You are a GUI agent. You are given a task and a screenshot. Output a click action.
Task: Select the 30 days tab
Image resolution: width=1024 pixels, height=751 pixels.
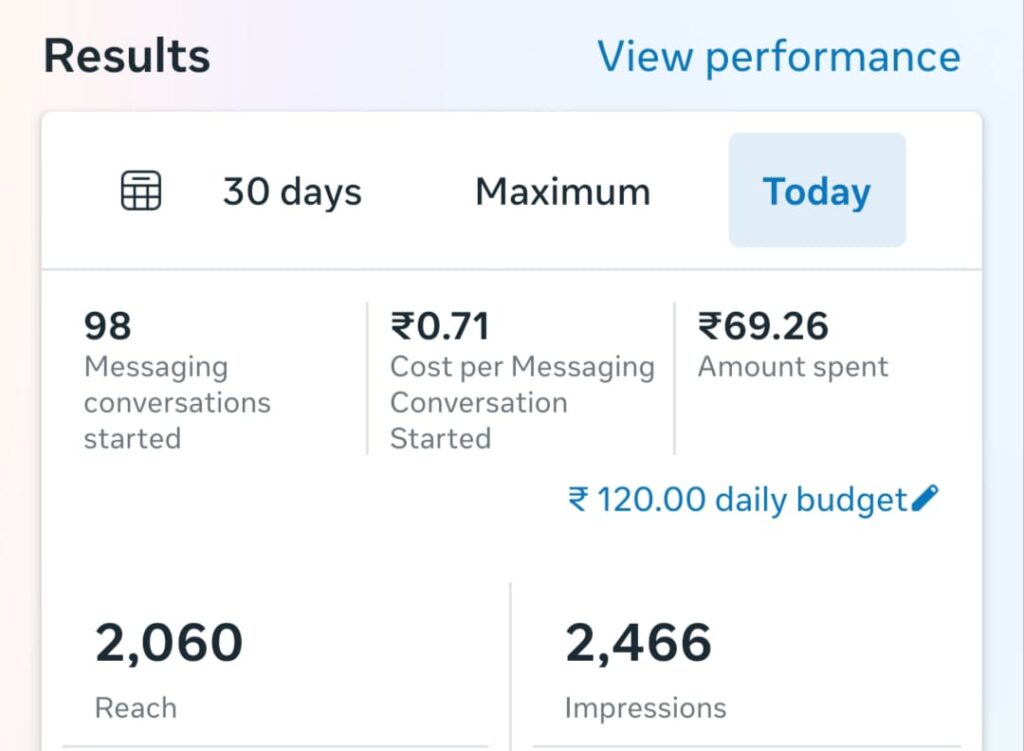point(292,192)
